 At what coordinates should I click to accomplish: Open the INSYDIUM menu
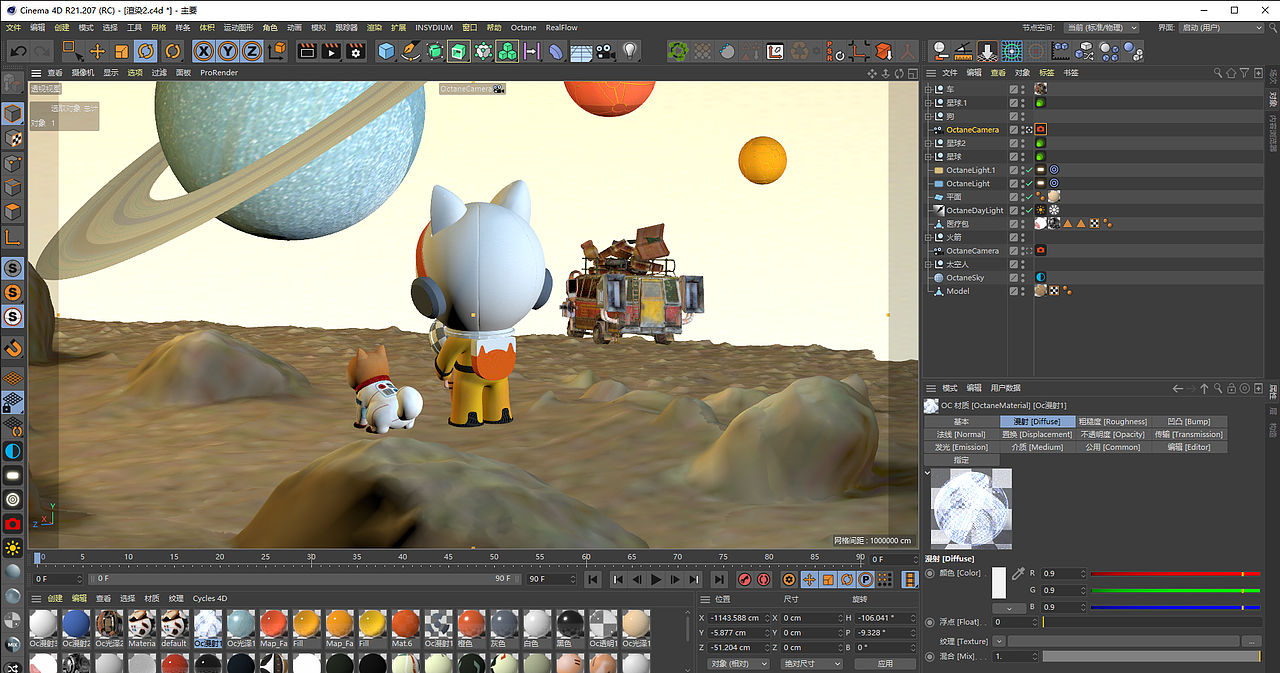coord(434,28)
